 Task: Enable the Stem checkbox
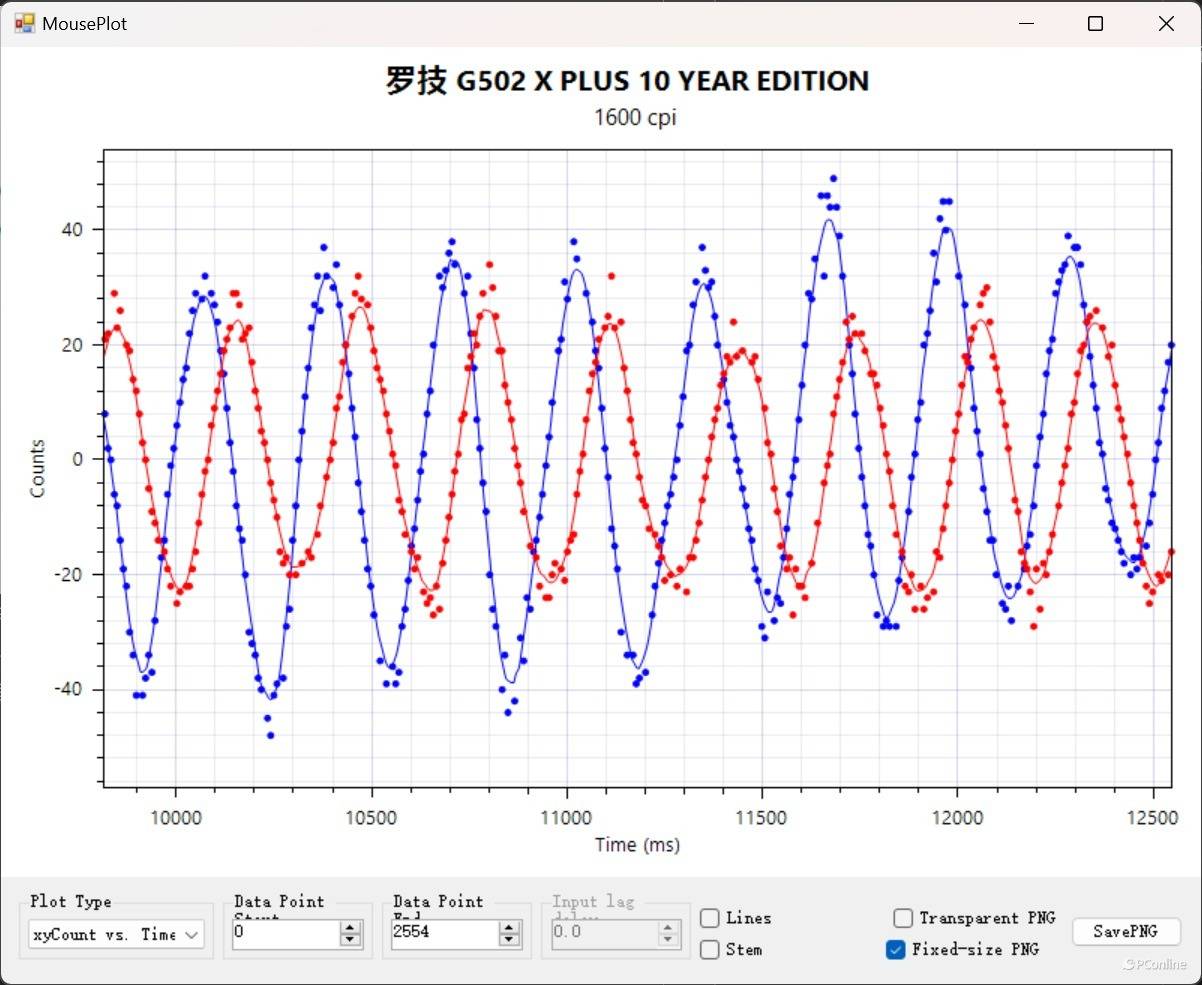coord(710,949)
